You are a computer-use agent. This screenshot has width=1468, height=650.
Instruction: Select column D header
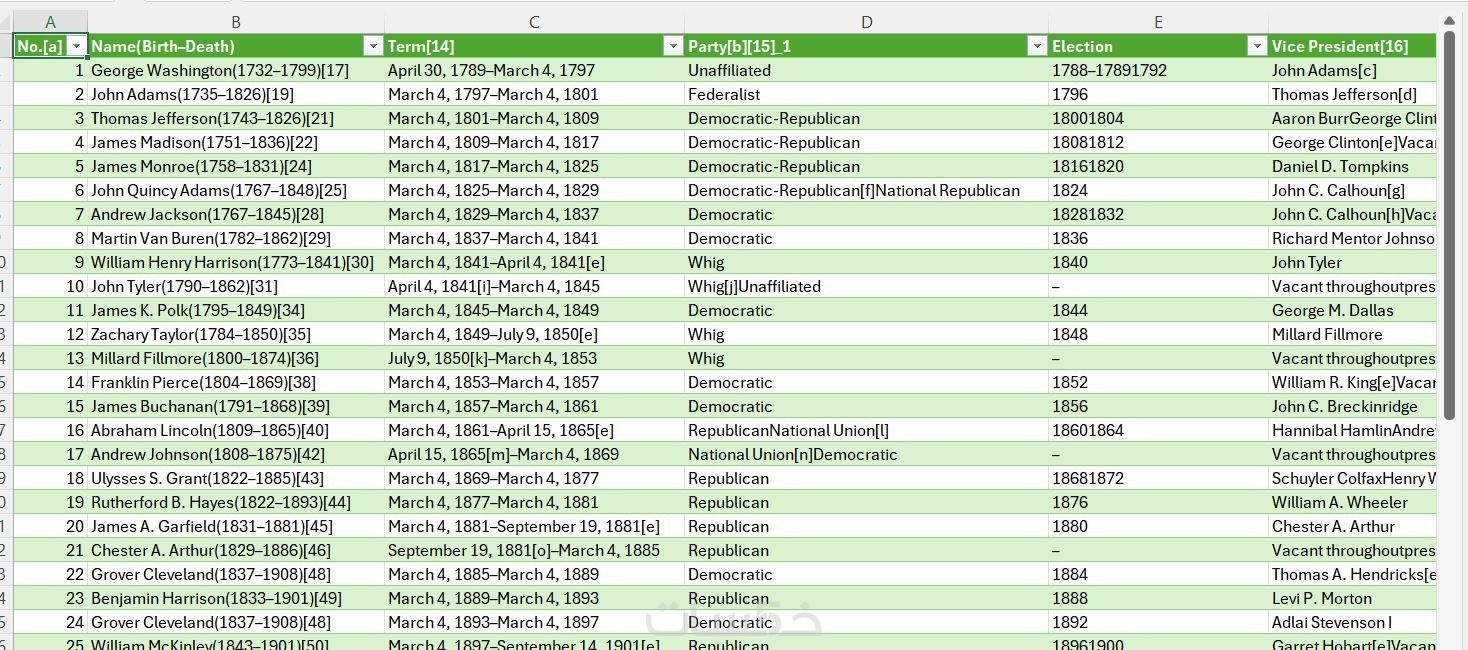pyautogui.click(x=866, y=22)
